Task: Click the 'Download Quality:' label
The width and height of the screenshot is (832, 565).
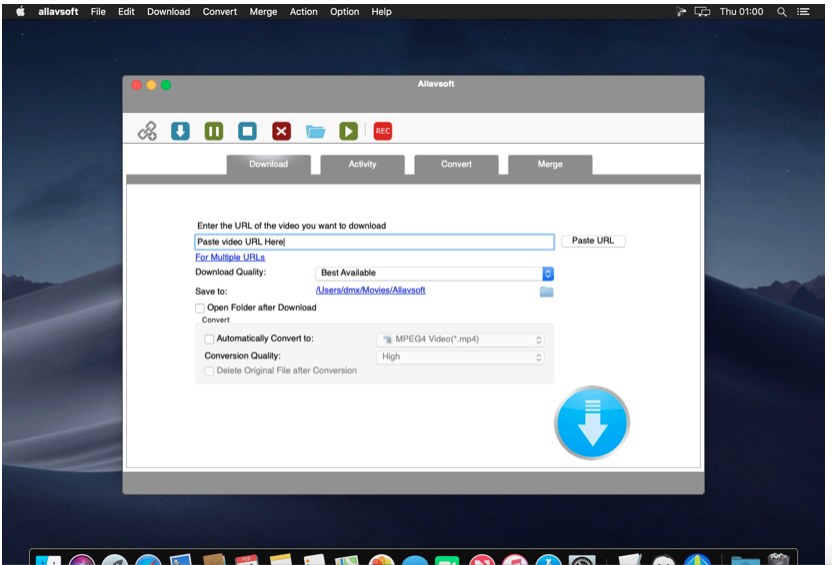Action: [231, 272]
